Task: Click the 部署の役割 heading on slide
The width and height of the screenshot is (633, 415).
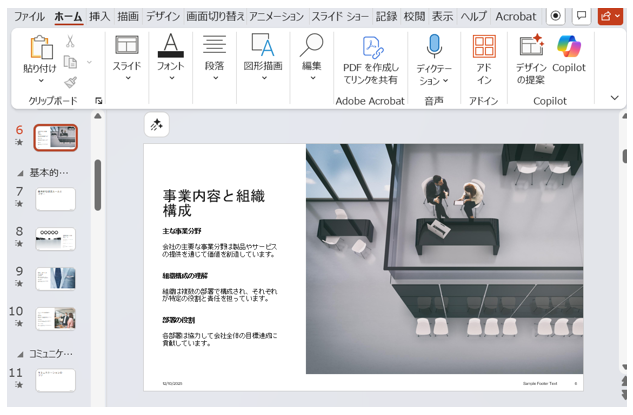Action: click(178, 320)
